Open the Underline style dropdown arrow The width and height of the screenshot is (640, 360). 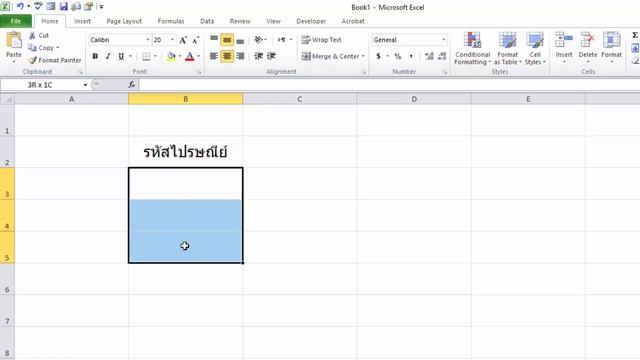[x=130, y=56]
